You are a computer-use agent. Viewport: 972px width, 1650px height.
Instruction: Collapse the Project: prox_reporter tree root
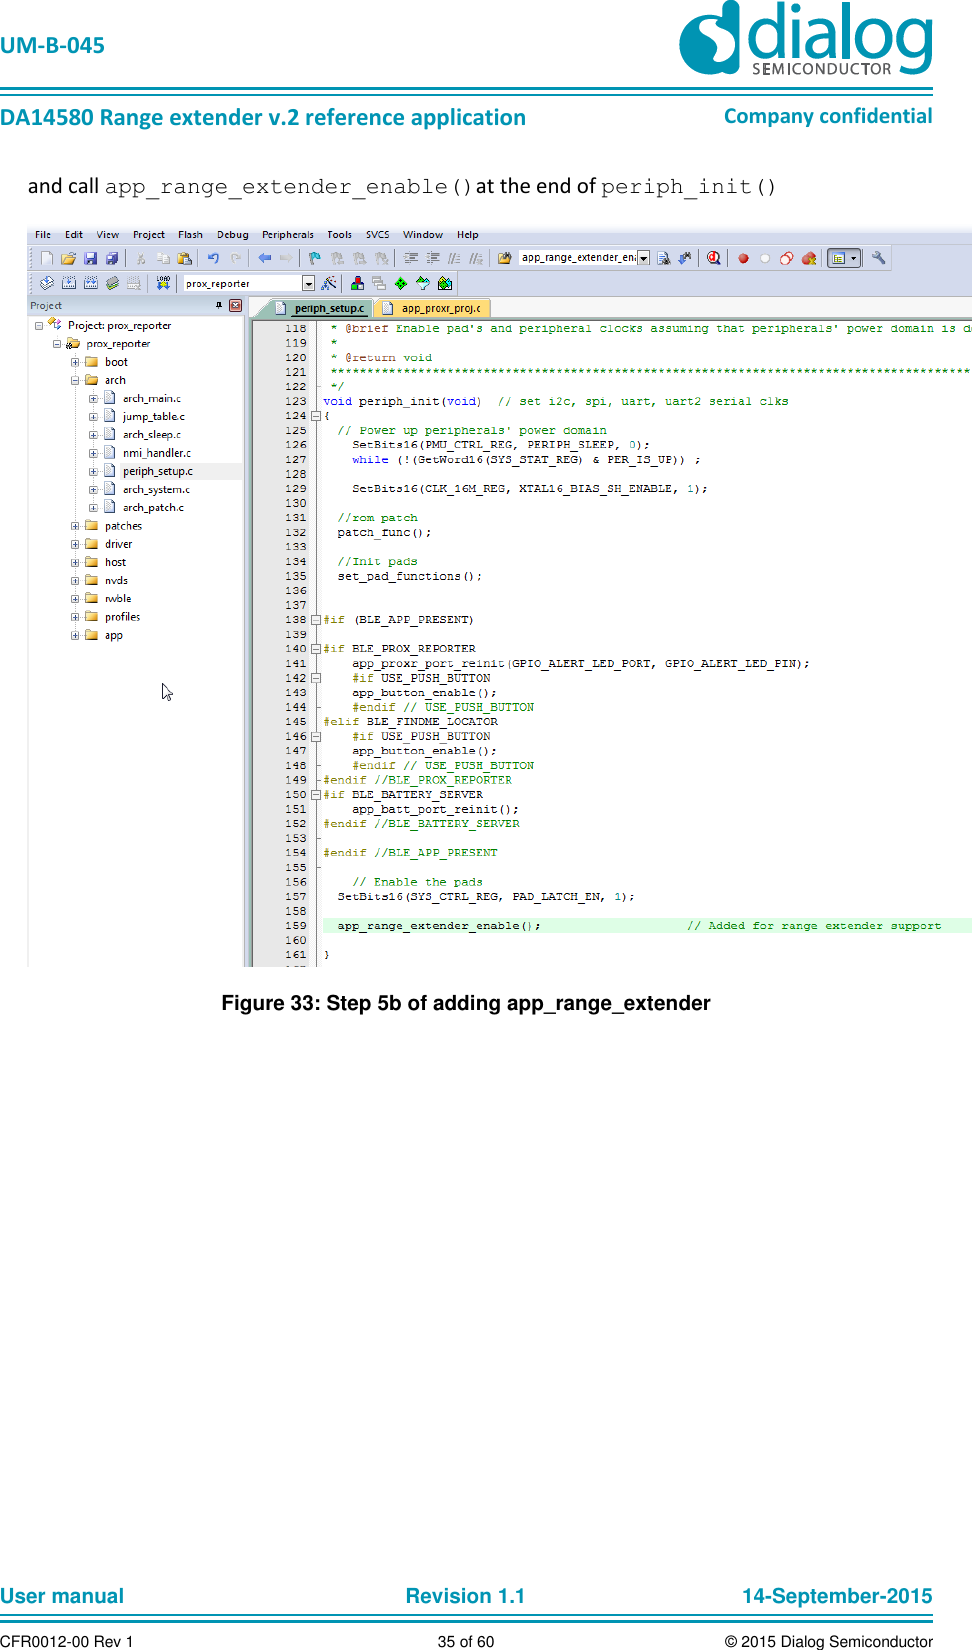pos(39,326)
